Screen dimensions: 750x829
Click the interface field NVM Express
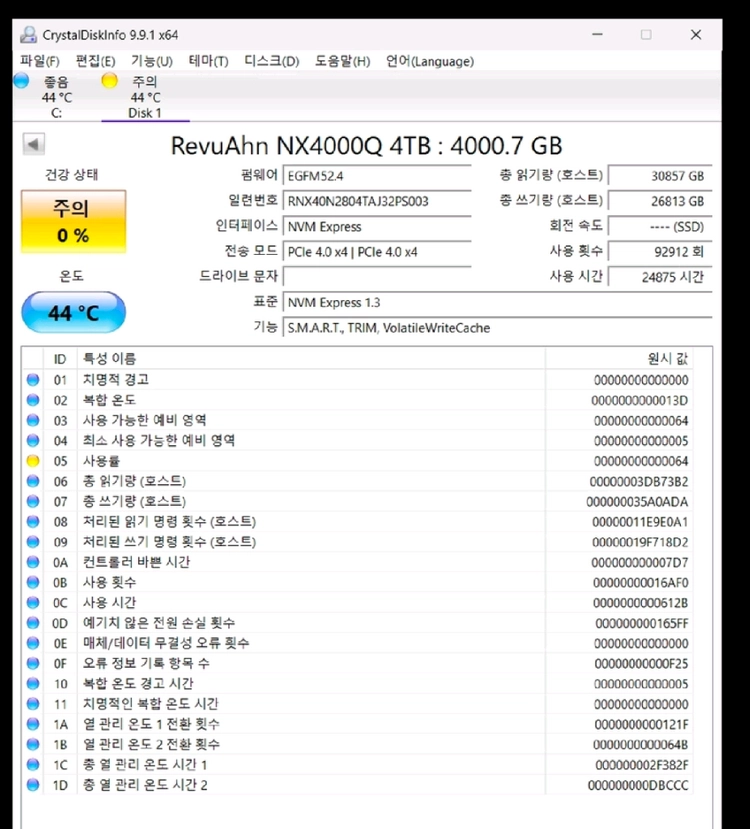coord(377,226)
